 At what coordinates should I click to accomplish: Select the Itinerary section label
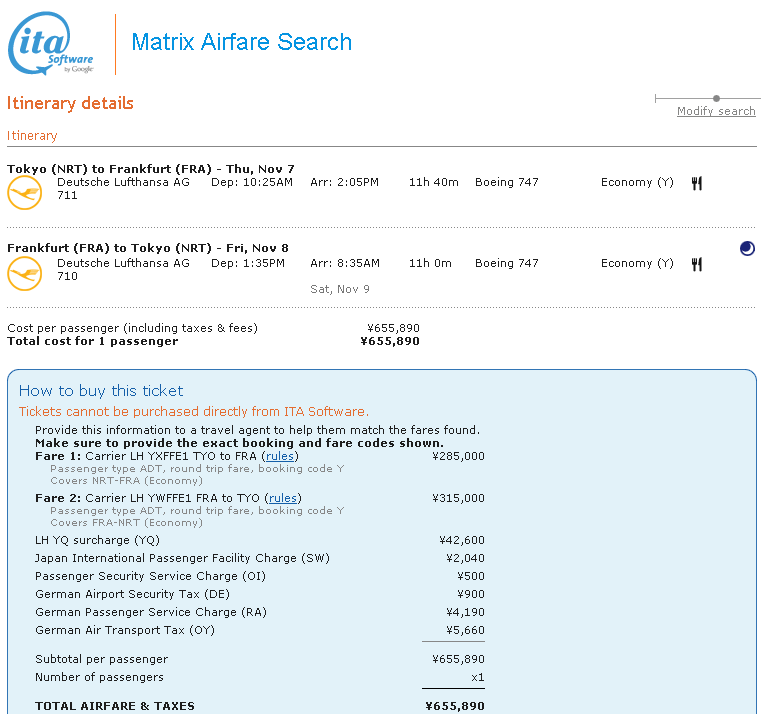[x=32, y=135]
